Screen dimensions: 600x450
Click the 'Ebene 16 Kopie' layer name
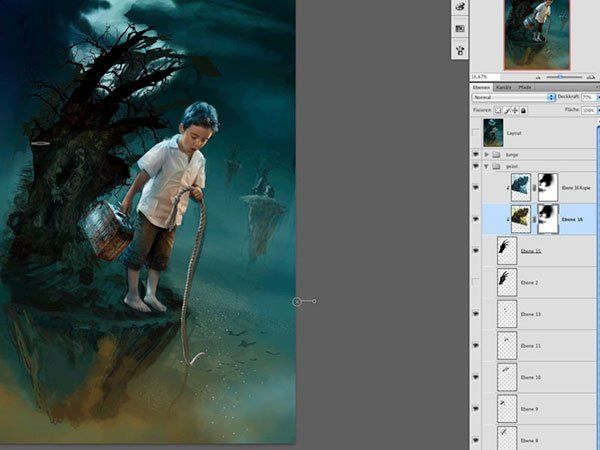[x=576, y=188]
